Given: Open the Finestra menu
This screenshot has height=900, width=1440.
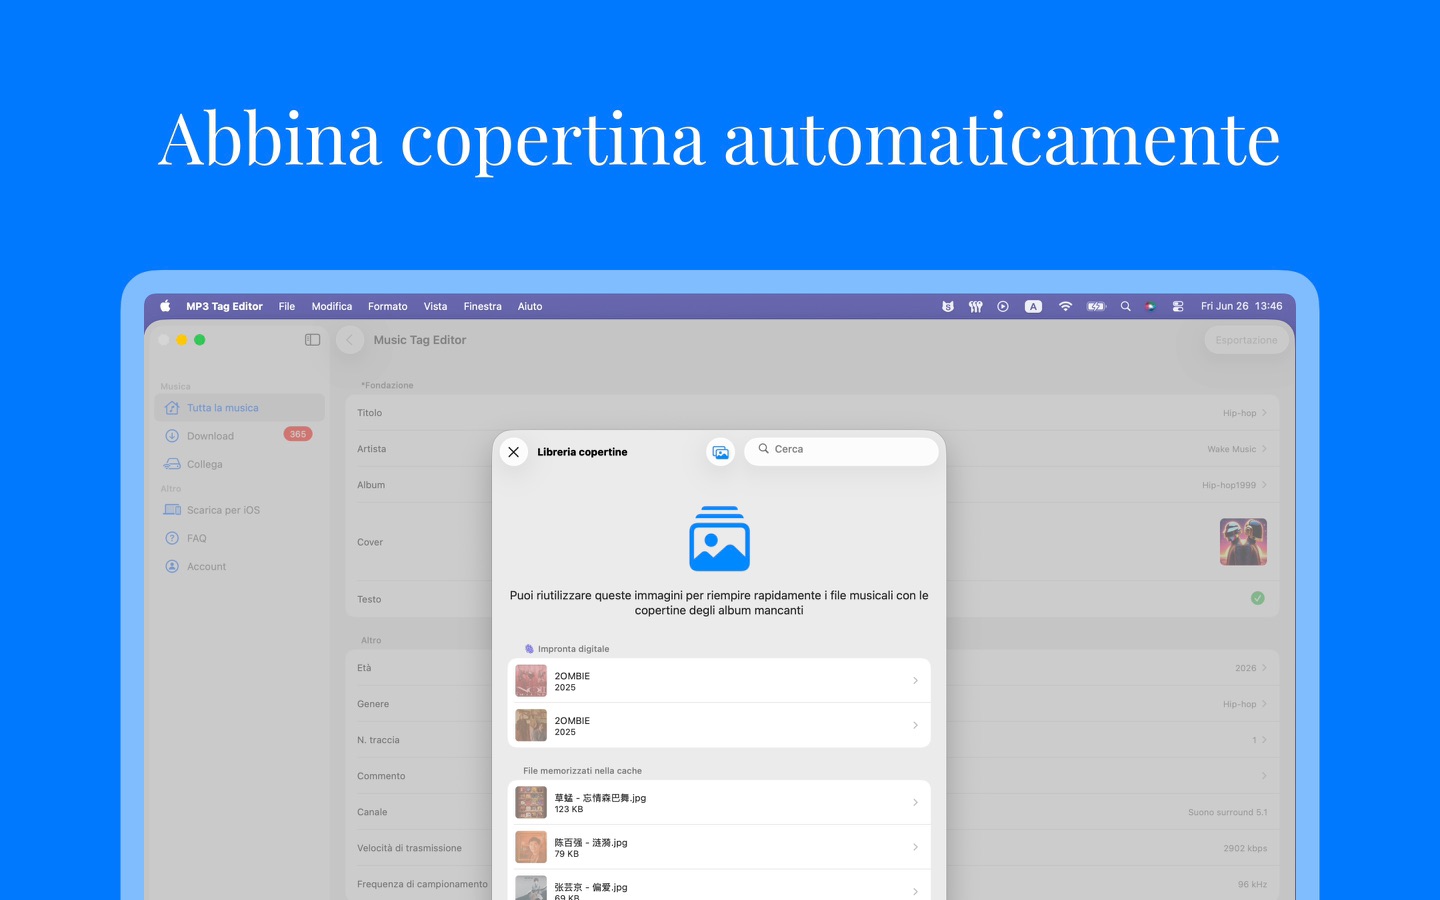Looking at the screenshot, I should (x=483, y=306).
